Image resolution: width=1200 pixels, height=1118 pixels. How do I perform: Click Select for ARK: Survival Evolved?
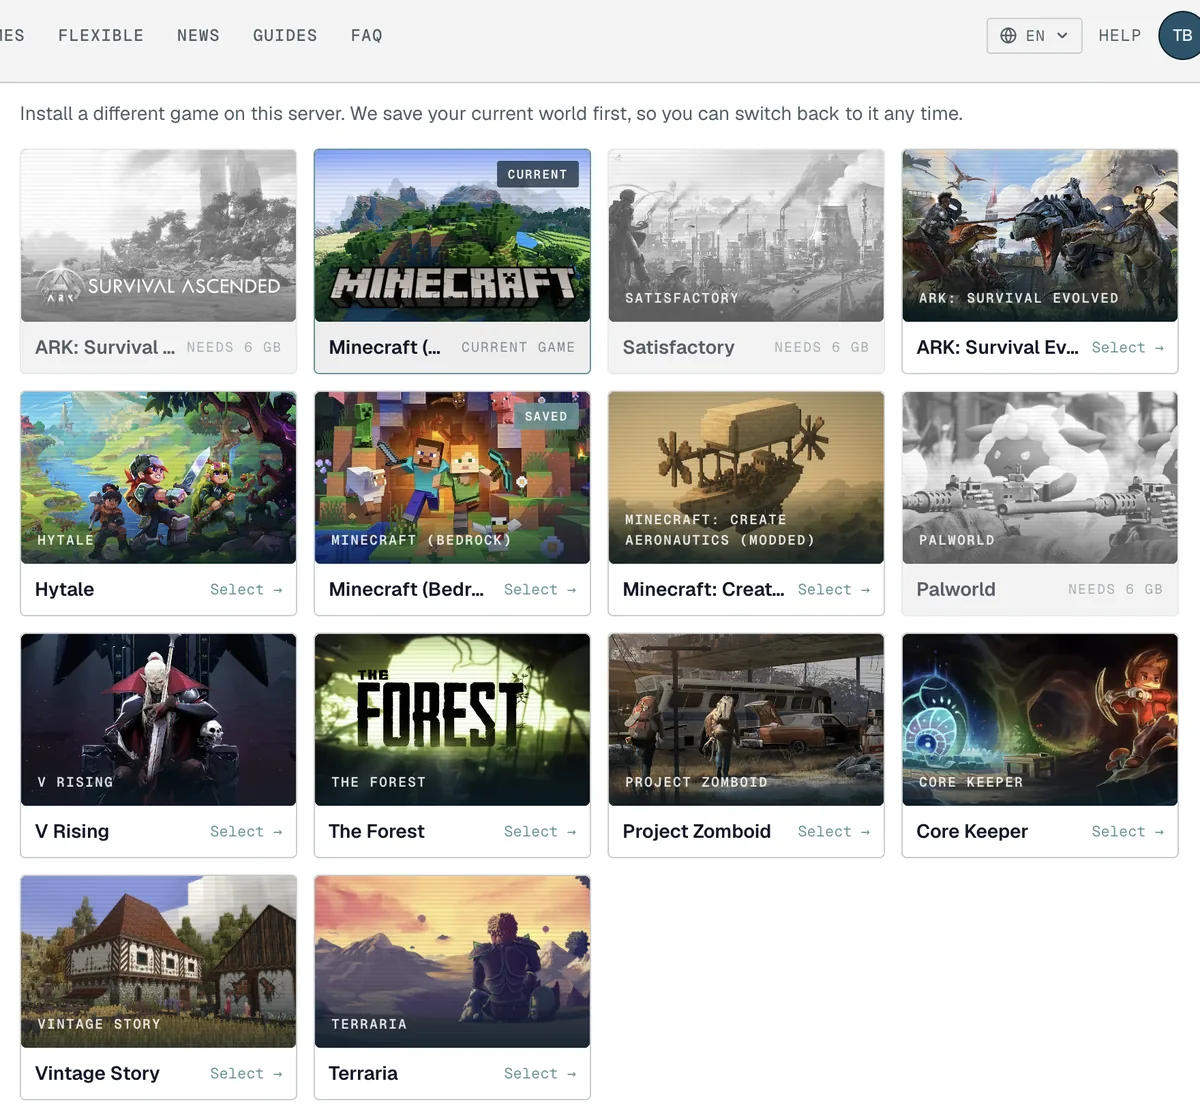[x=1127, y=347]
